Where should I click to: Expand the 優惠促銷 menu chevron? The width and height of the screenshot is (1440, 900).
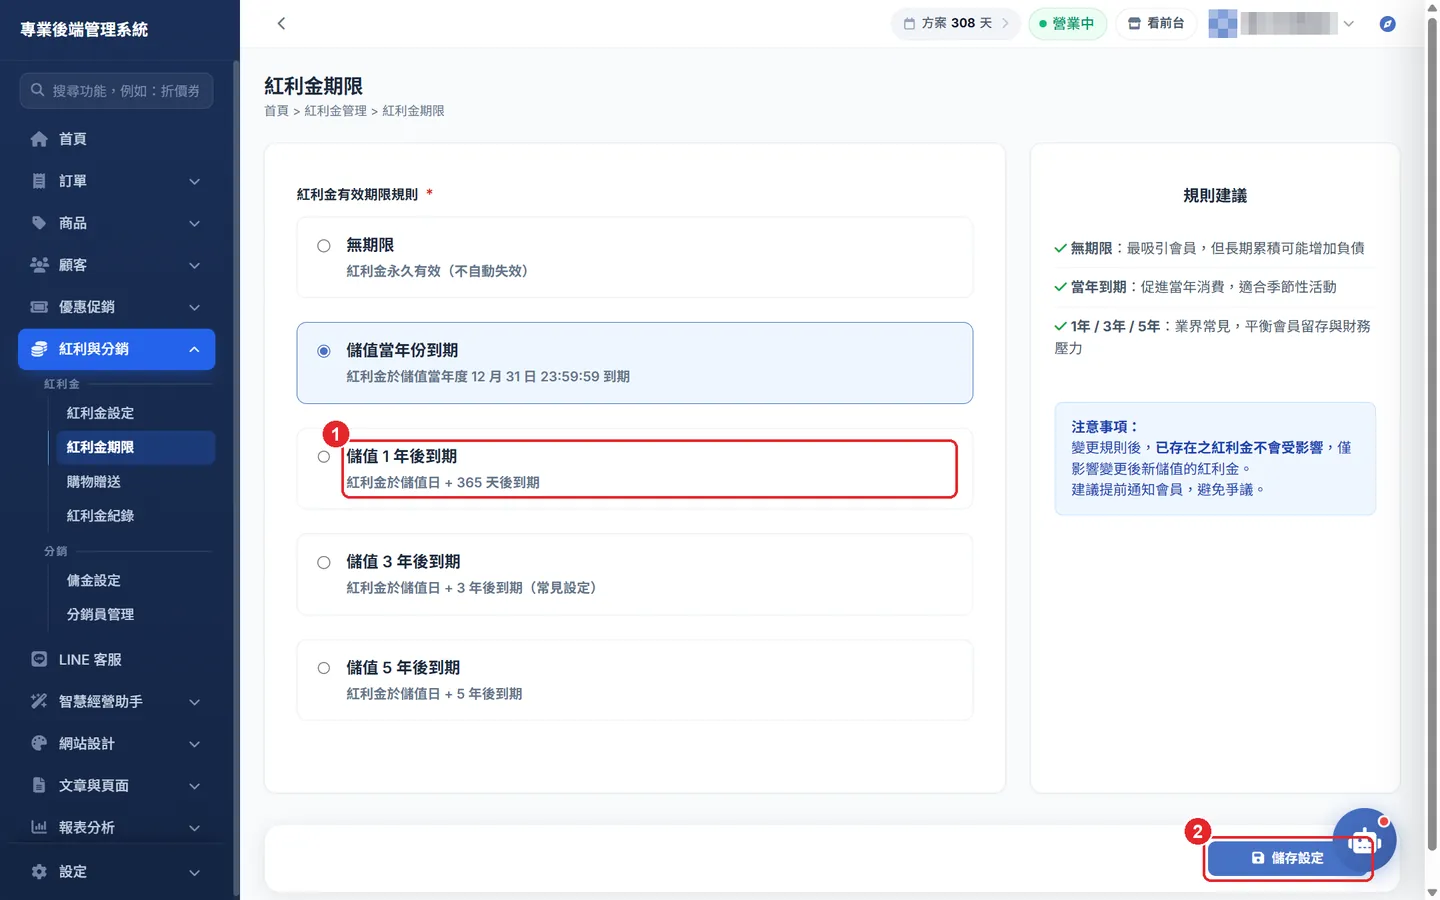click(195, 307)
